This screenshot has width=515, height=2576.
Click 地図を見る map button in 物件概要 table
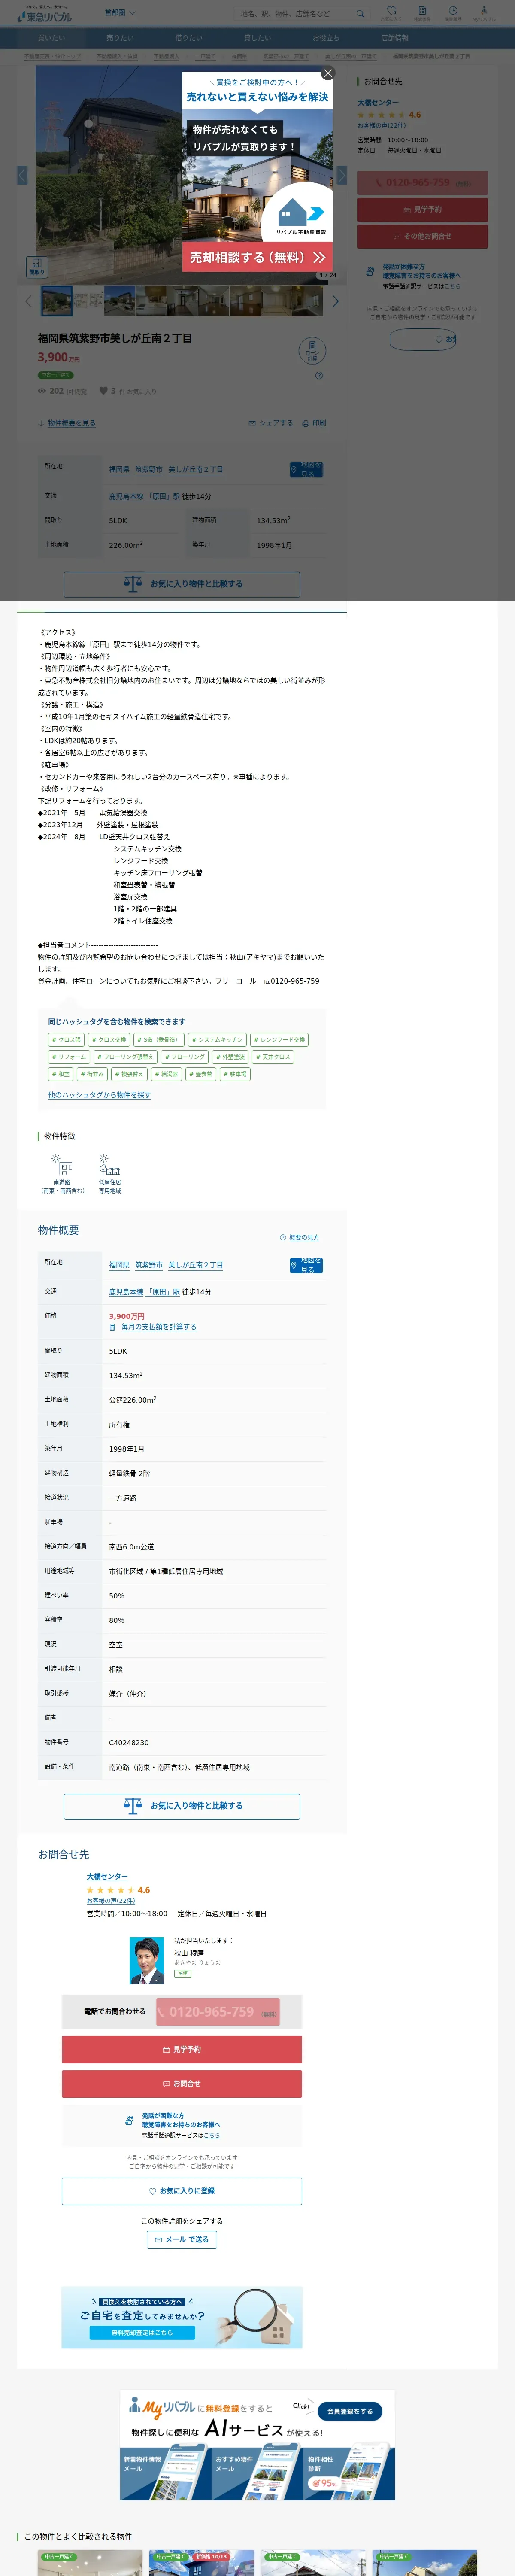306,1265
